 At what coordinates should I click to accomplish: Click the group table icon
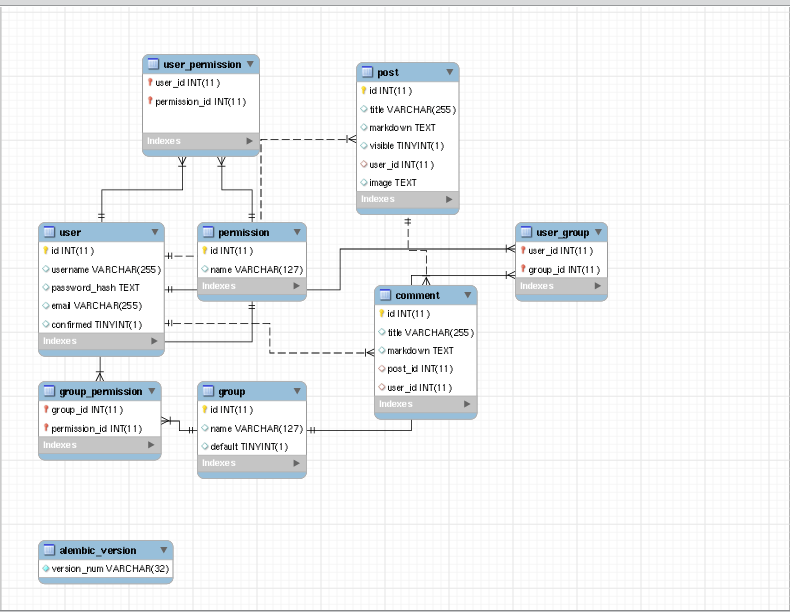click(x=208, y=391)
